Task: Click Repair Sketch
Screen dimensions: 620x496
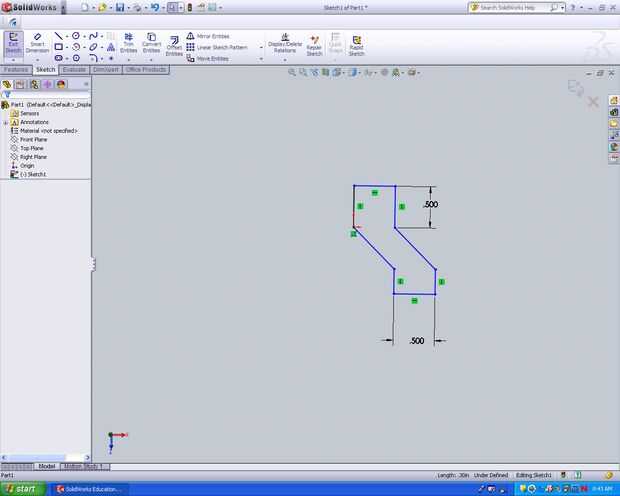Action: click(314, 46)
